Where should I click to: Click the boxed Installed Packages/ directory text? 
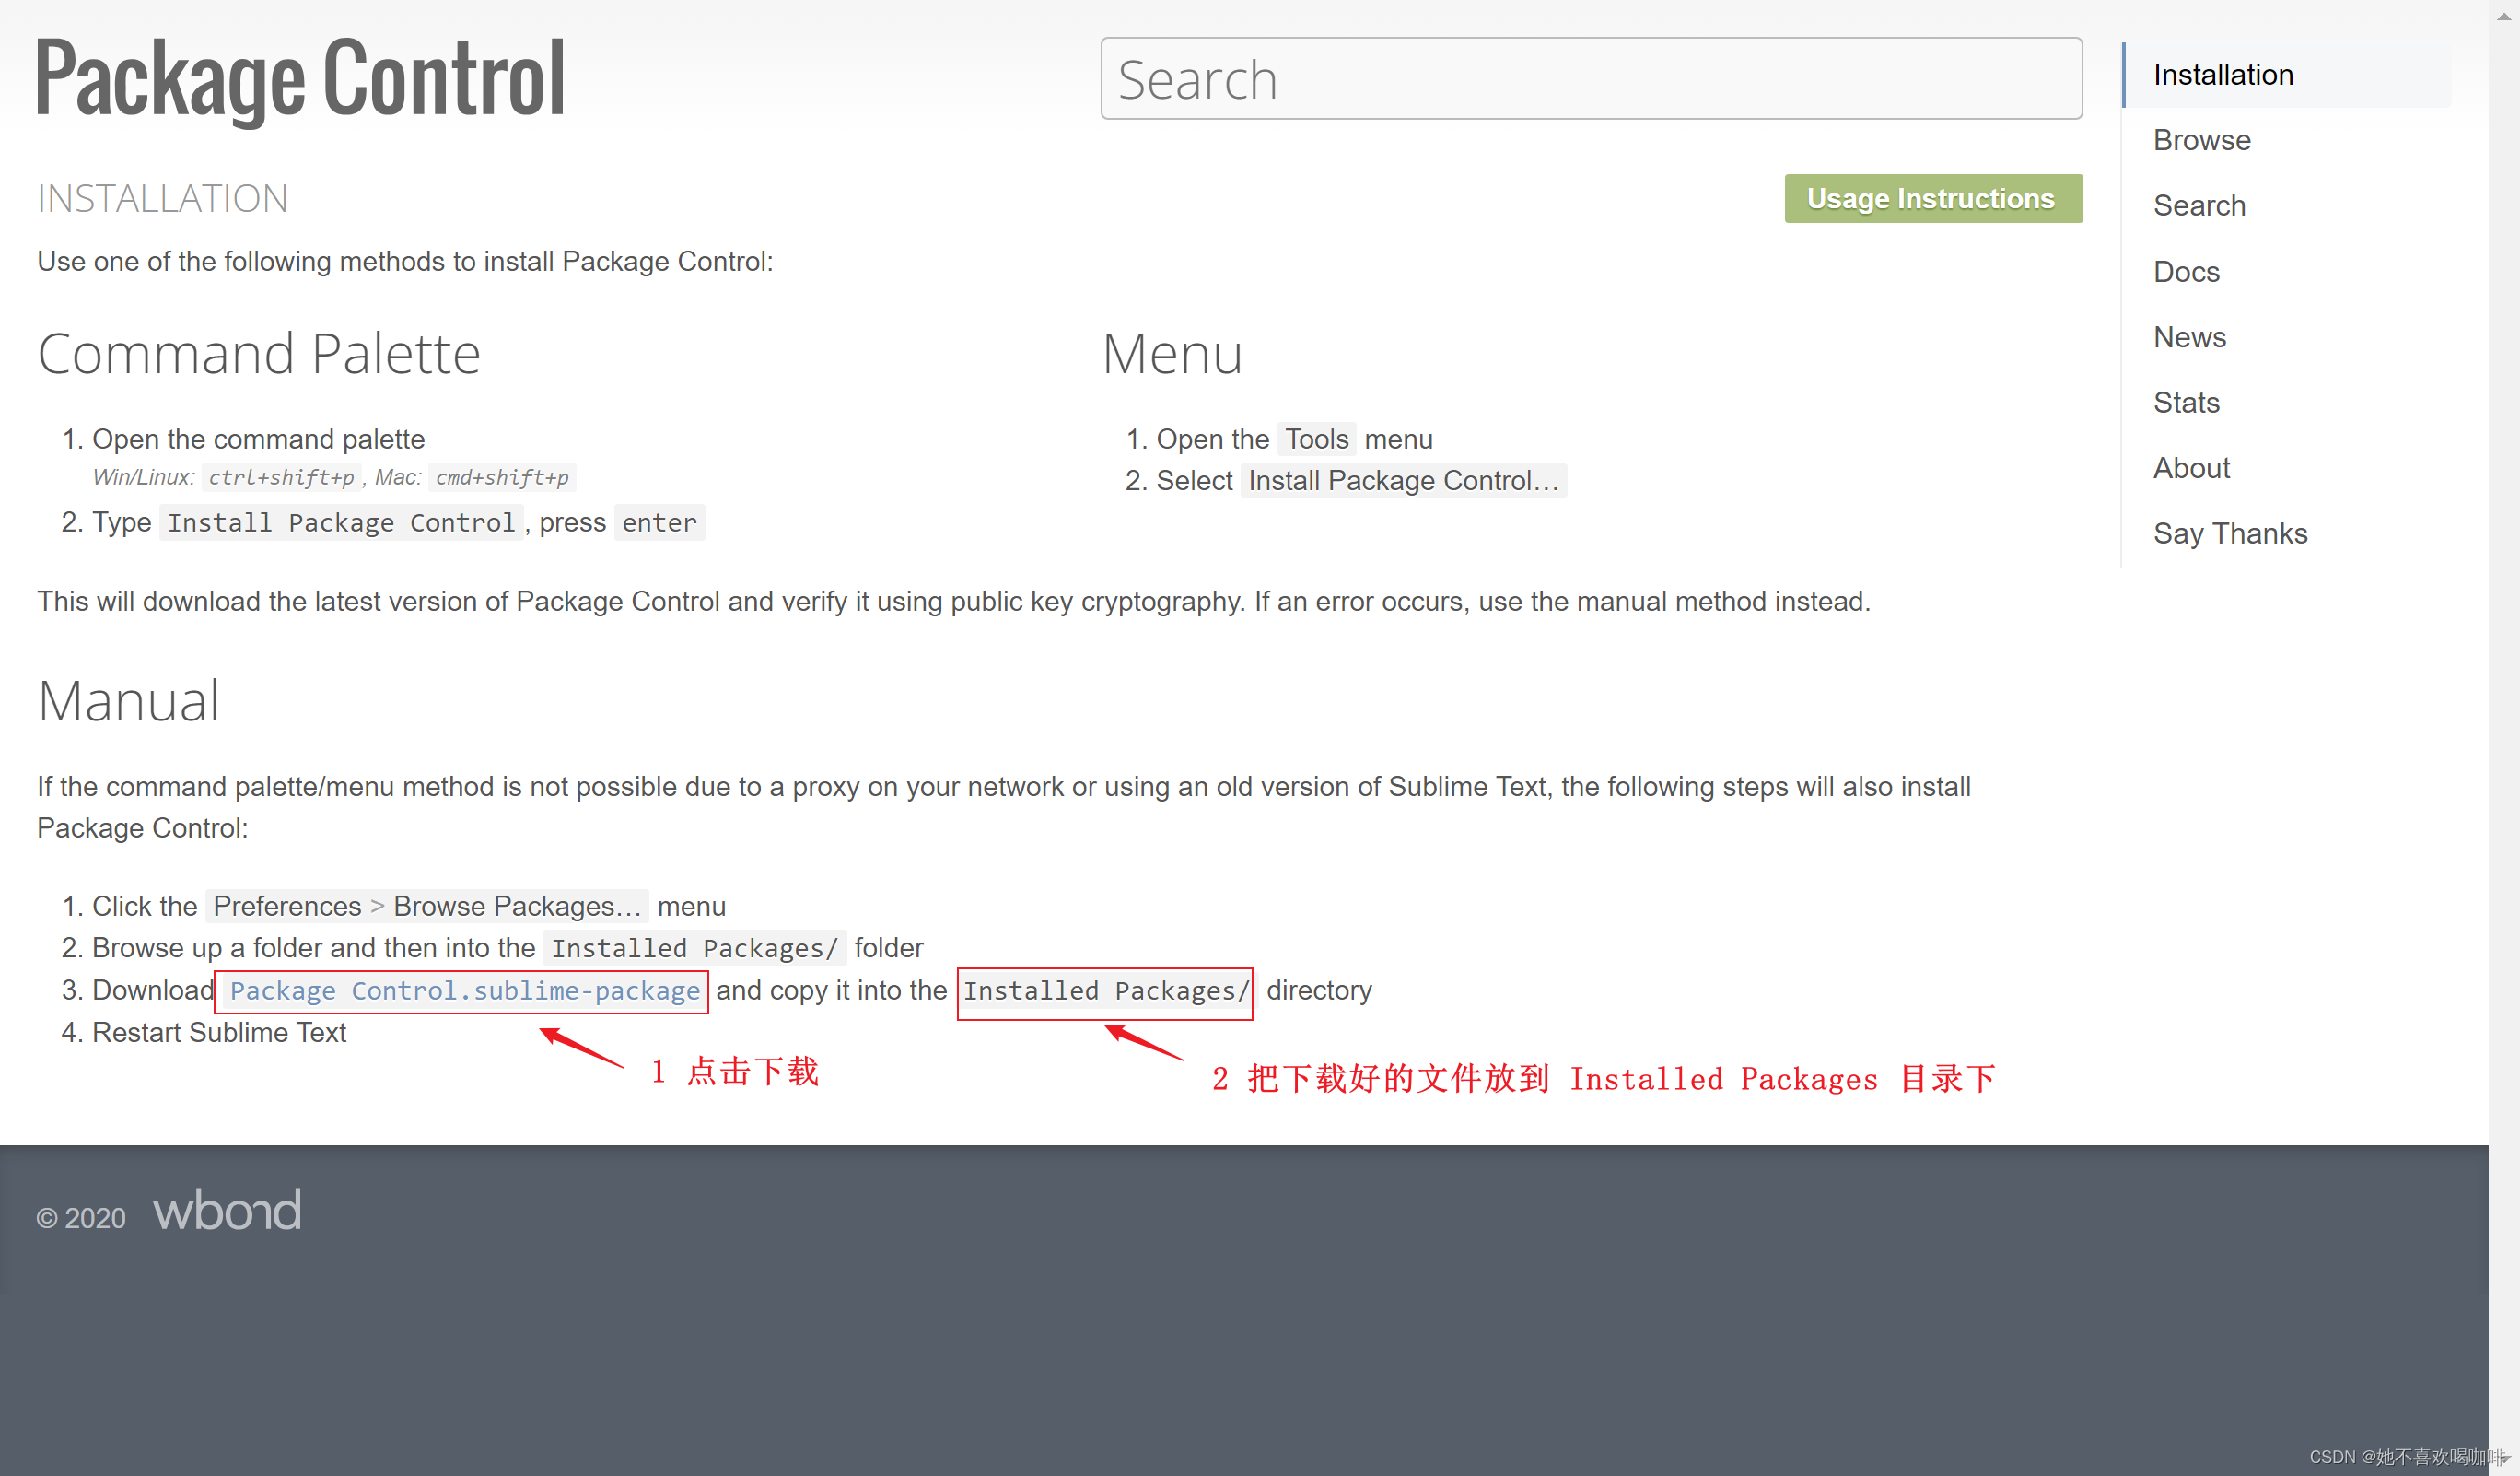[x=1104, y=991]
